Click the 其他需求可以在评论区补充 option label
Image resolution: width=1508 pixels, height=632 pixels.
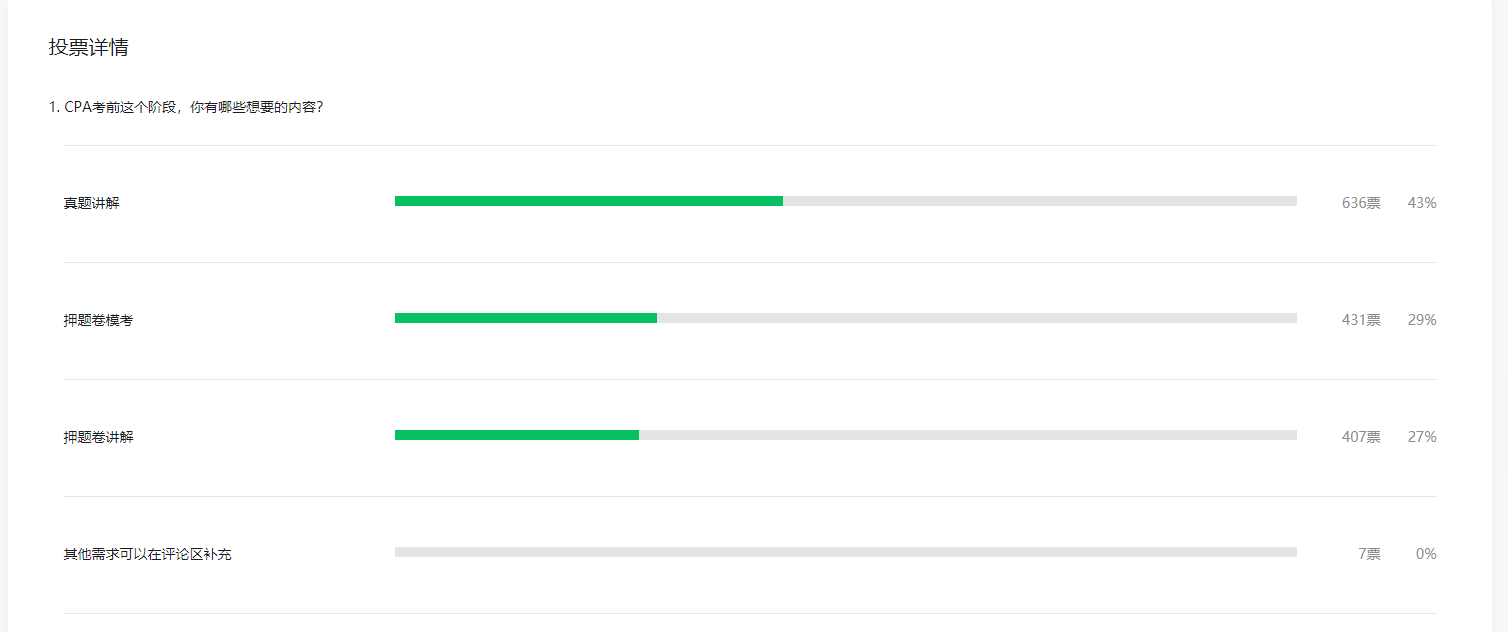[x=147, y=554]
